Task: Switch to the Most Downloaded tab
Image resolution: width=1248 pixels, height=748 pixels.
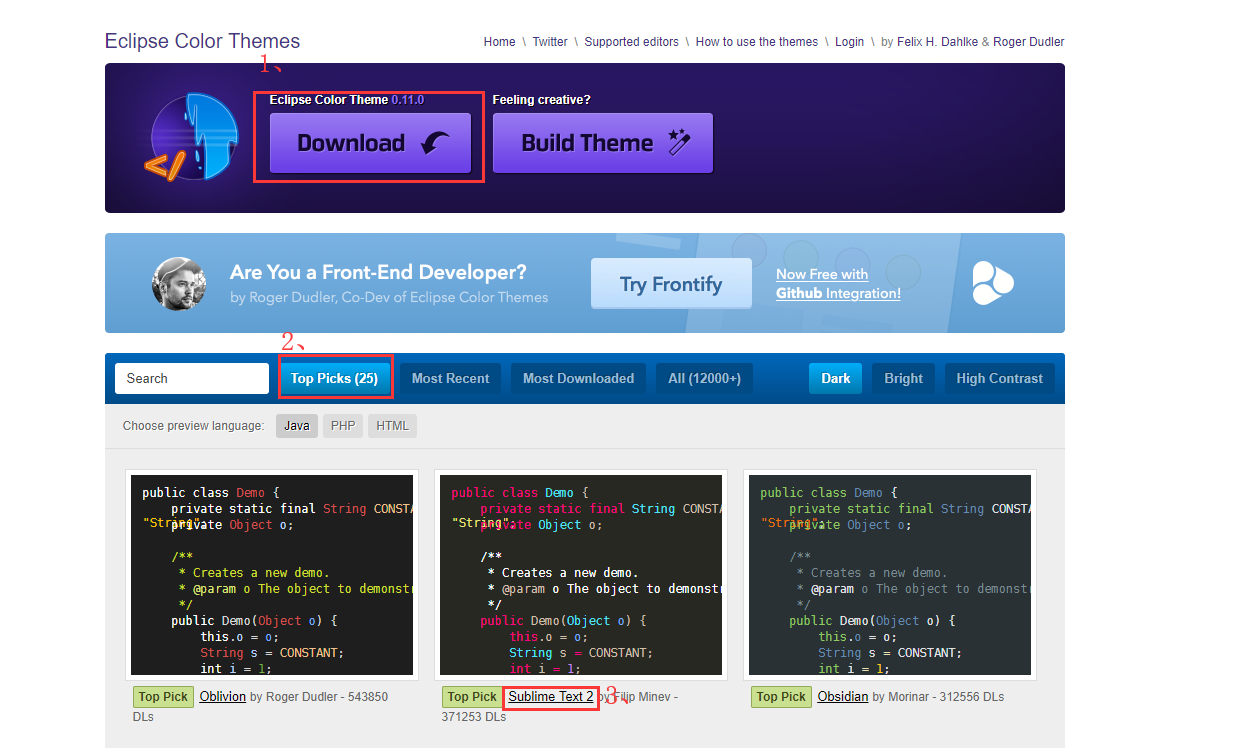Action: (x=578, y=378)
